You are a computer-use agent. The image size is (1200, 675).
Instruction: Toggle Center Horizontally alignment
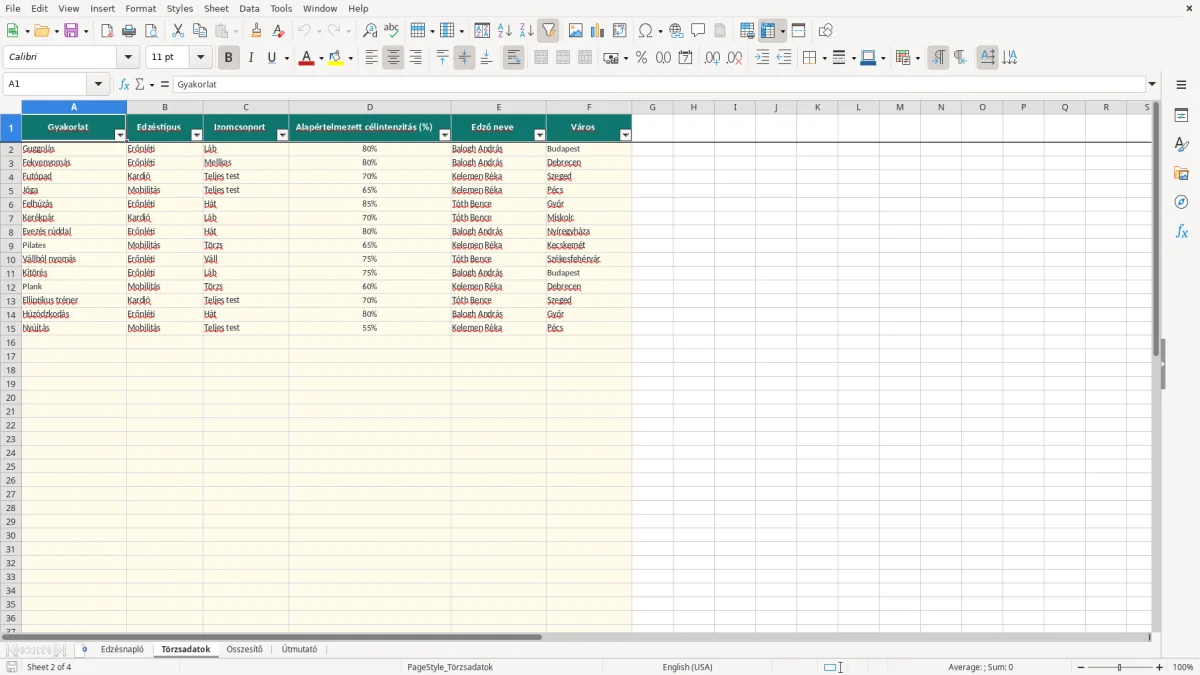click(x=393, y=58)
